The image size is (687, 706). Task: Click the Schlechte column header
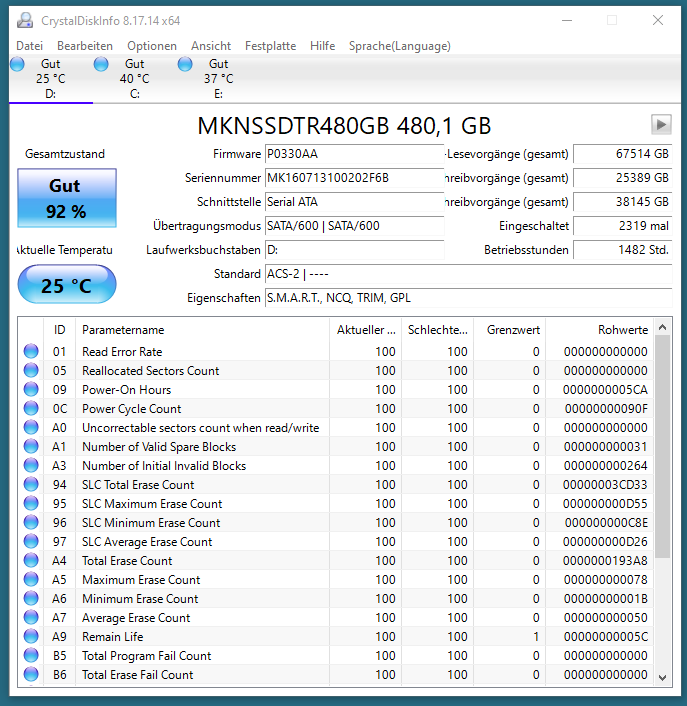[437, 330]
